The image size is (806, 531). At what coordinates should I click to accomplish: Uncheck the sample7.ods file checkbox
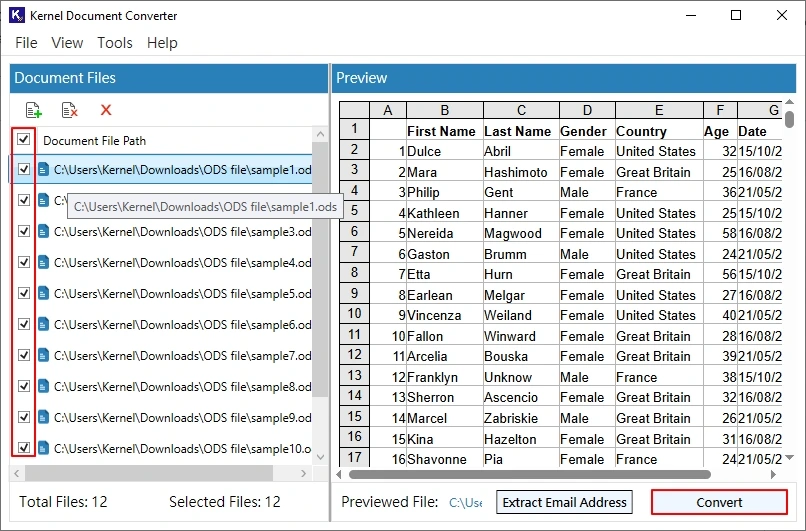point(24,355)
